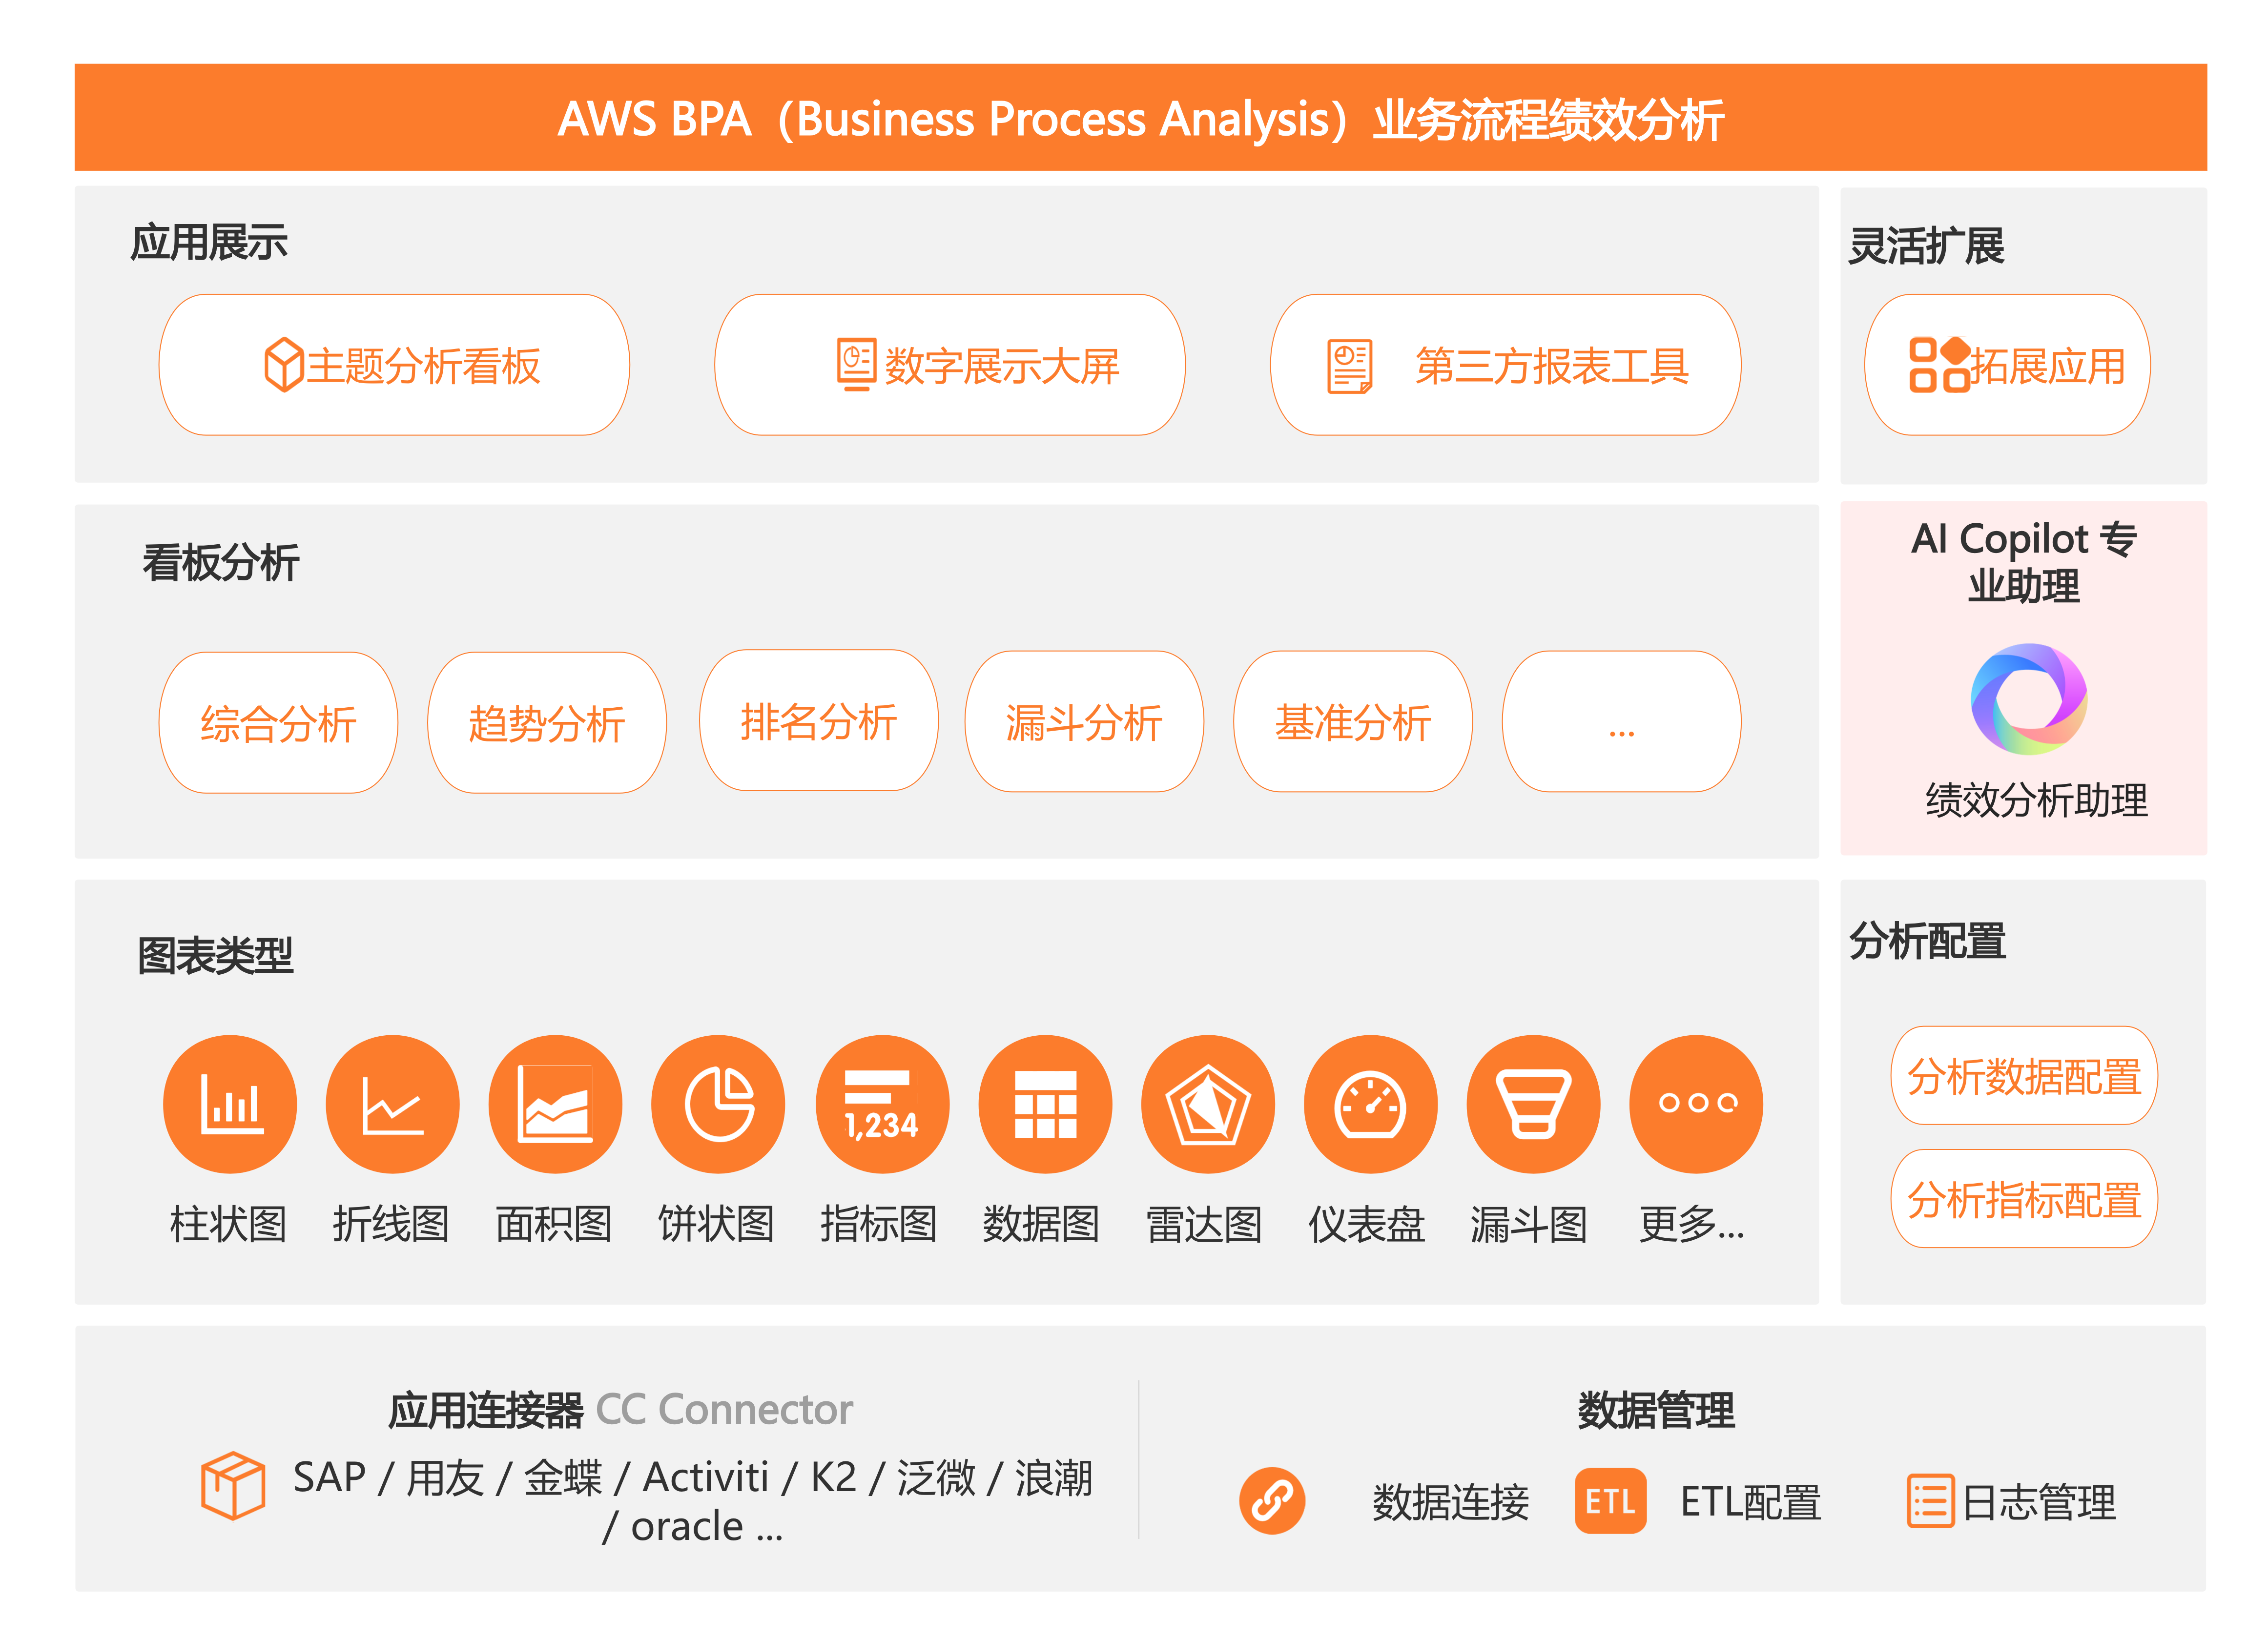Open the 主题分析看板 button
This screenshot has width=2268, height=1640.
(394, 365)
